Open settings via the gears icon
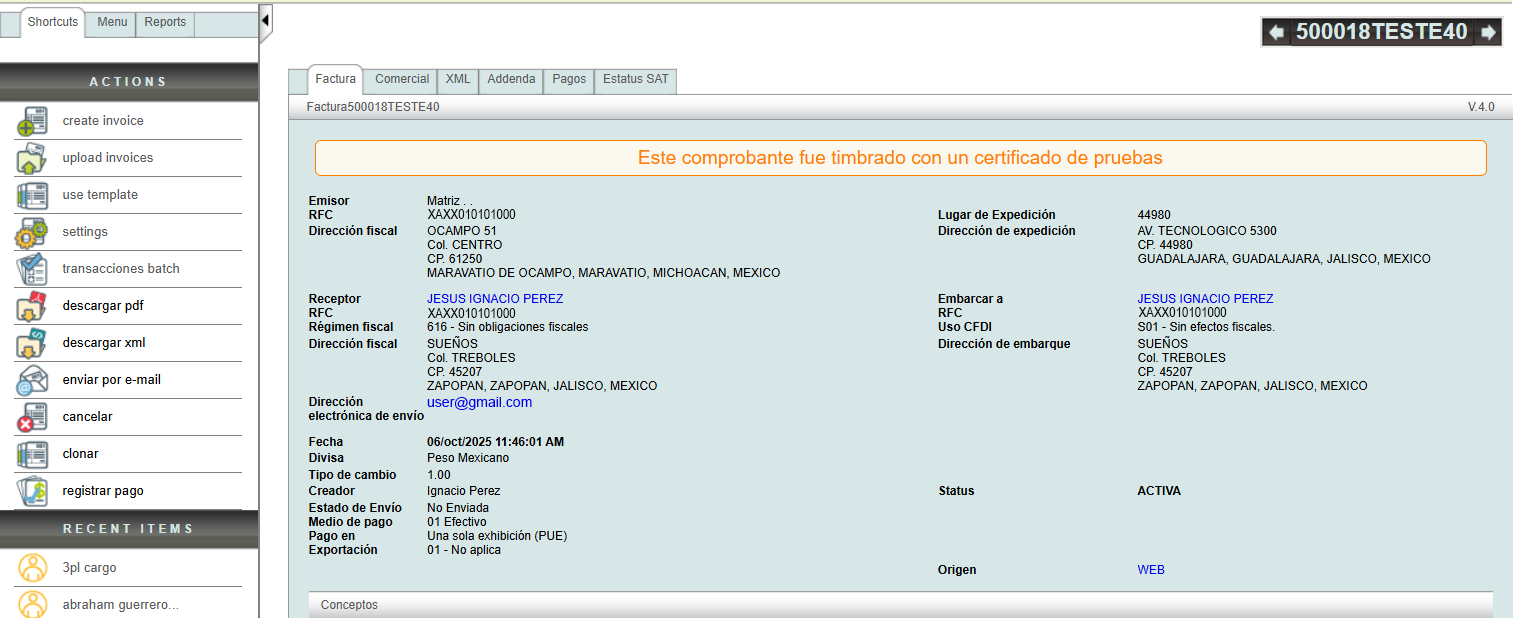The image size is (1513, 618). click(32, 232)
